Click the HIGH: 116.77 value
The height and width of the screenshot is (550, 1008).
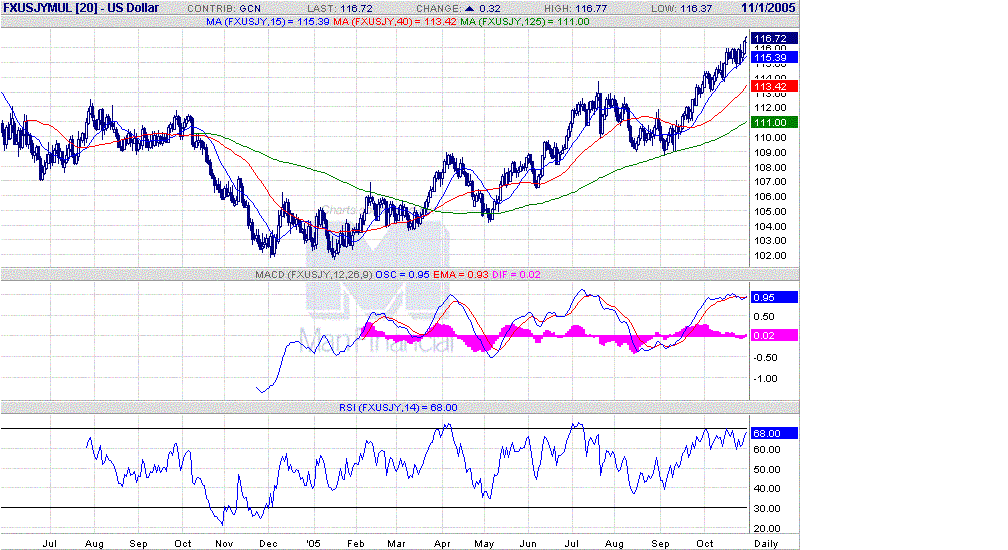[x=576, y=9]
